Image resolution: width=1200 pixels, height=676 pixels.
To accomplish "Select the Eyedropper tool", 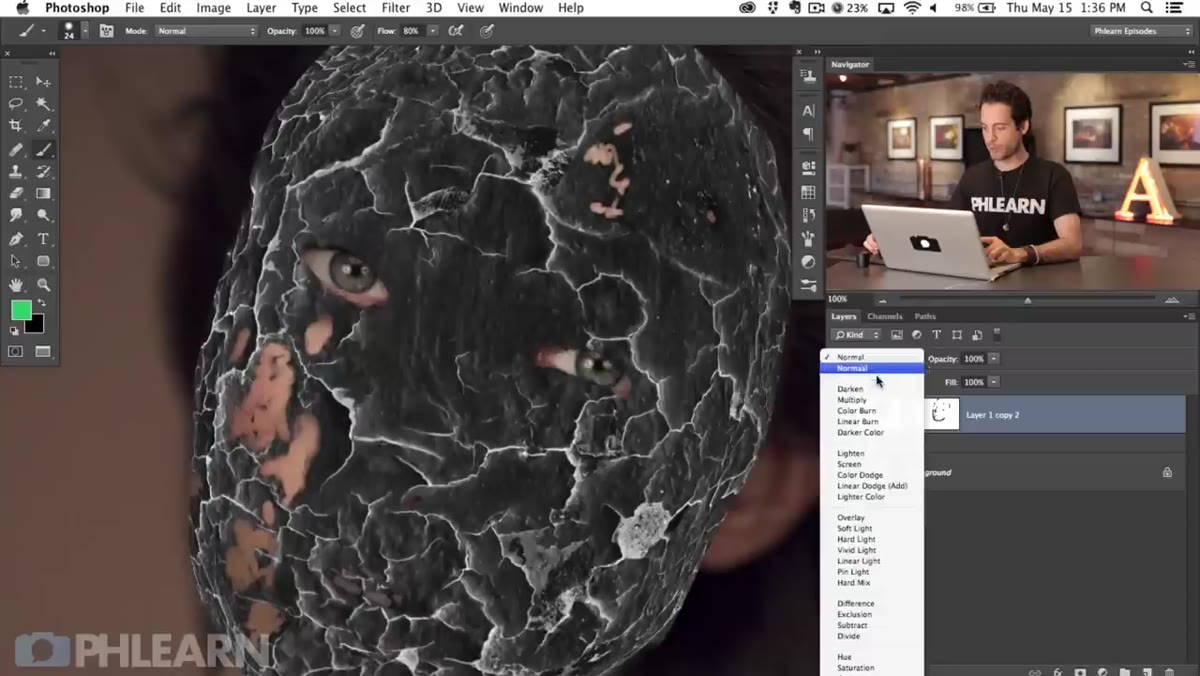I will (43, 125).
